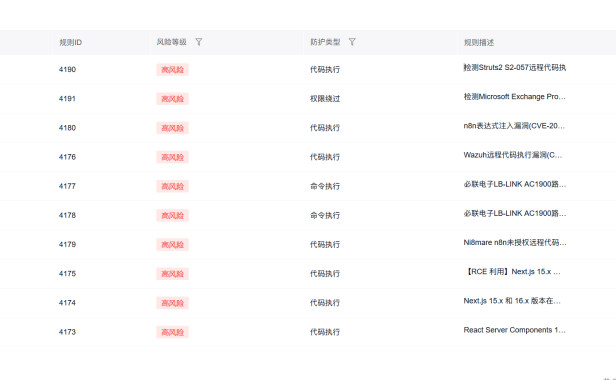Screen dimensions: 616x380
Task: Open the Wazuh远程代码执行漏洞 description
Action: tap(513, 155)
